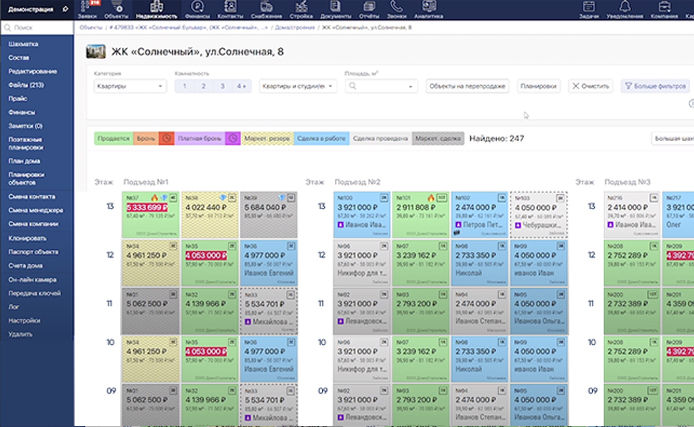Open Передача ключей in the sidebar
This screenshot has height=427, width=694.
click(35, 293)
